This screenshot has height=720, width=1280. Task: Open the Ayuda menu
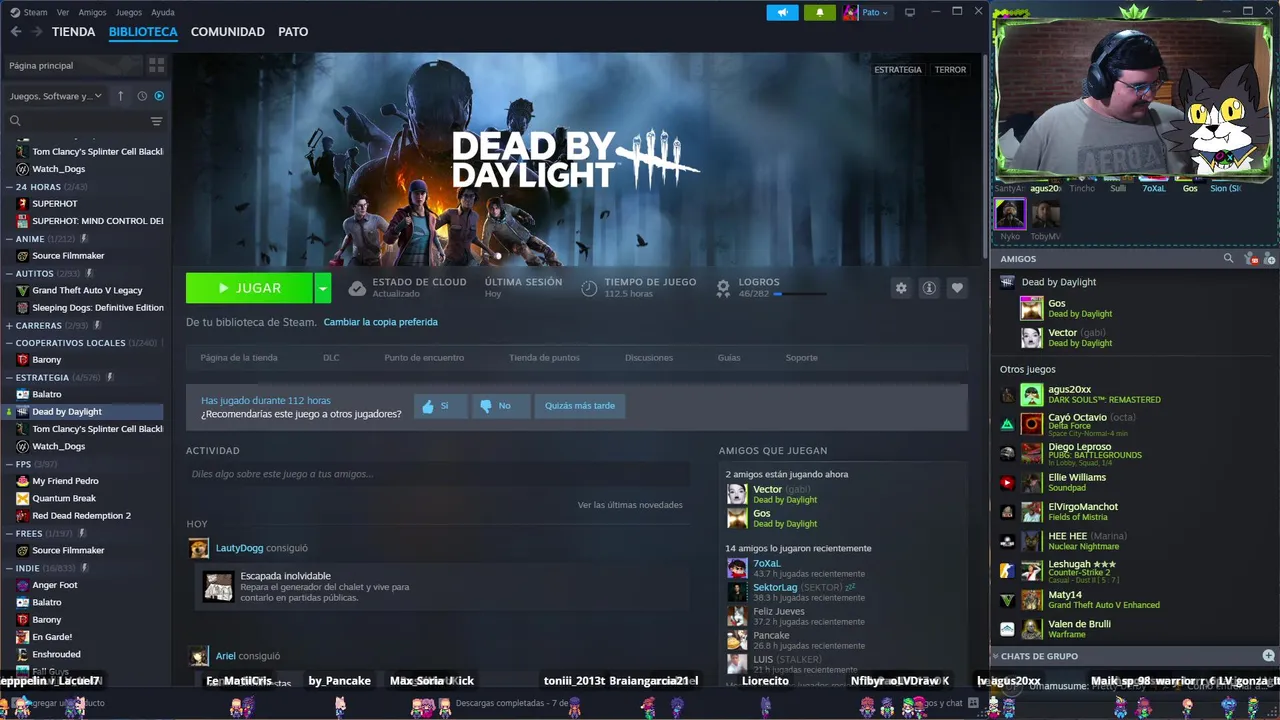tap(162, 12)
